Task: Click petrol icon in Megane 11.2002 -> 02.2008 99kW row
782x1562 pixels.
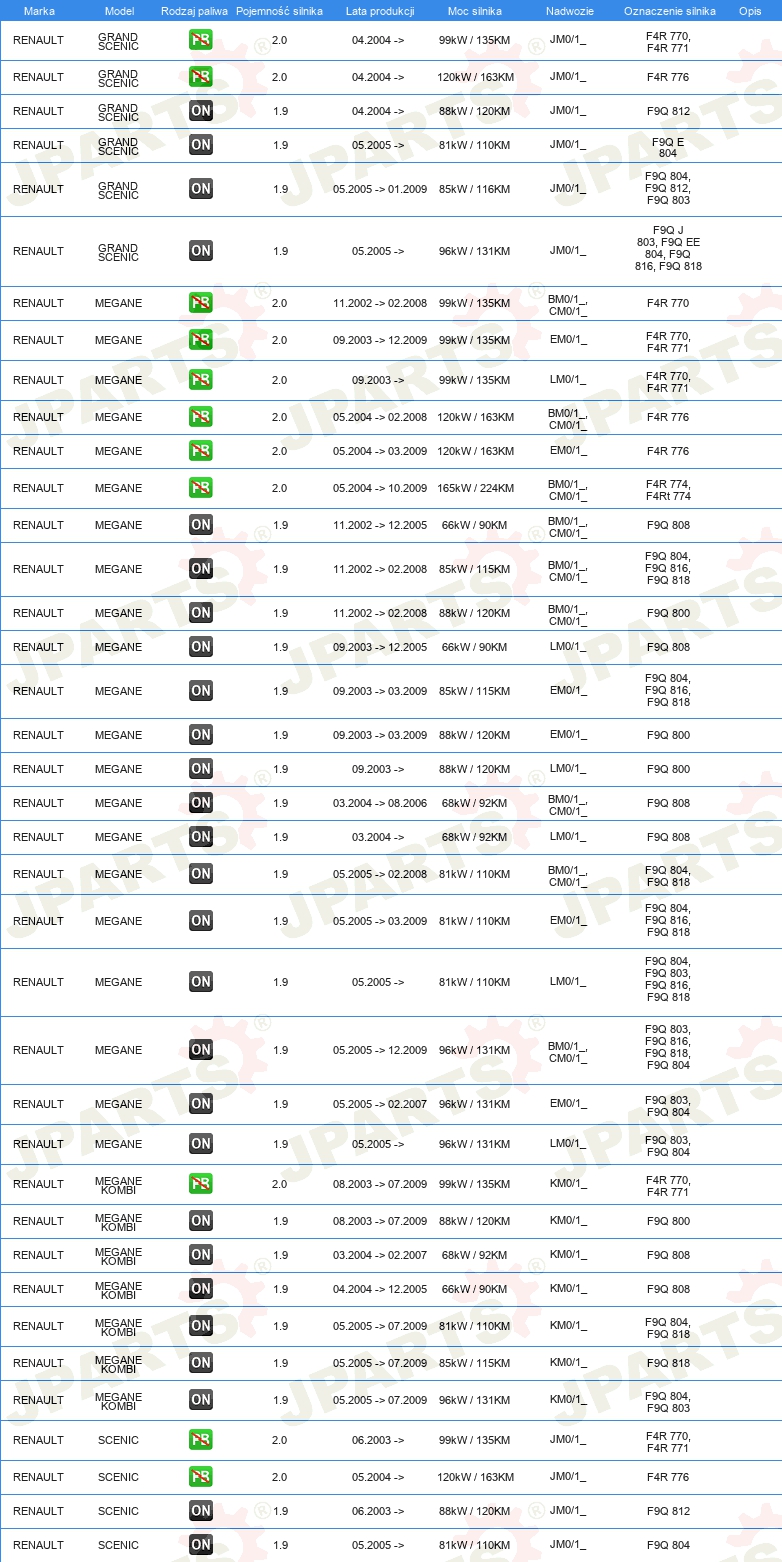Action: coord(201,303)
